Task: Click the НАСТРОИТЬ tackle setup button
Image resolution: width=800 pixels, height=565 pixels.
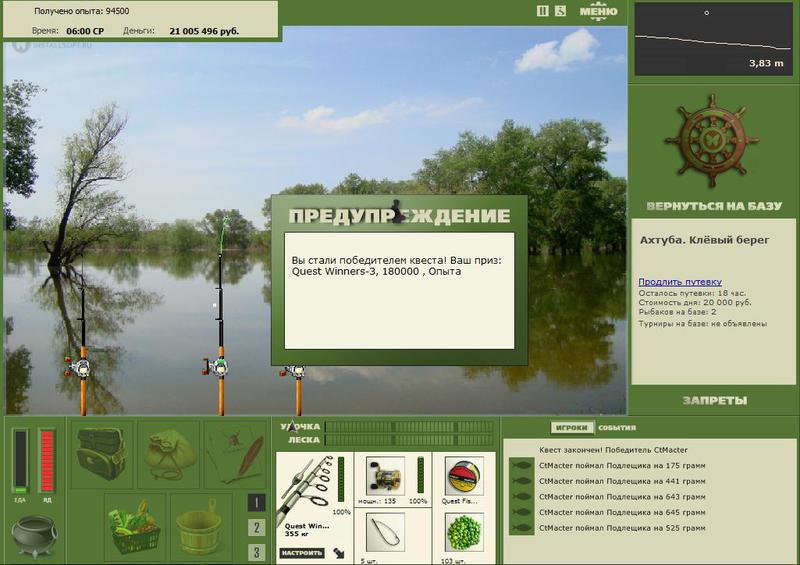Action: click(302, 553)
